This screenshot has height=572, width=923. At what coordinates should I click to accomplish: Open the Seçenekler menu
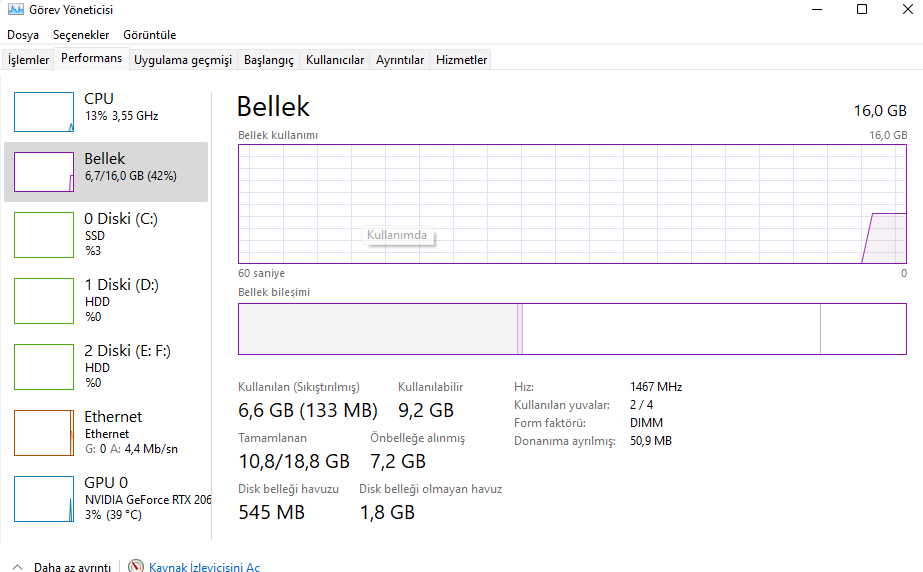click(x=81, y=35)
